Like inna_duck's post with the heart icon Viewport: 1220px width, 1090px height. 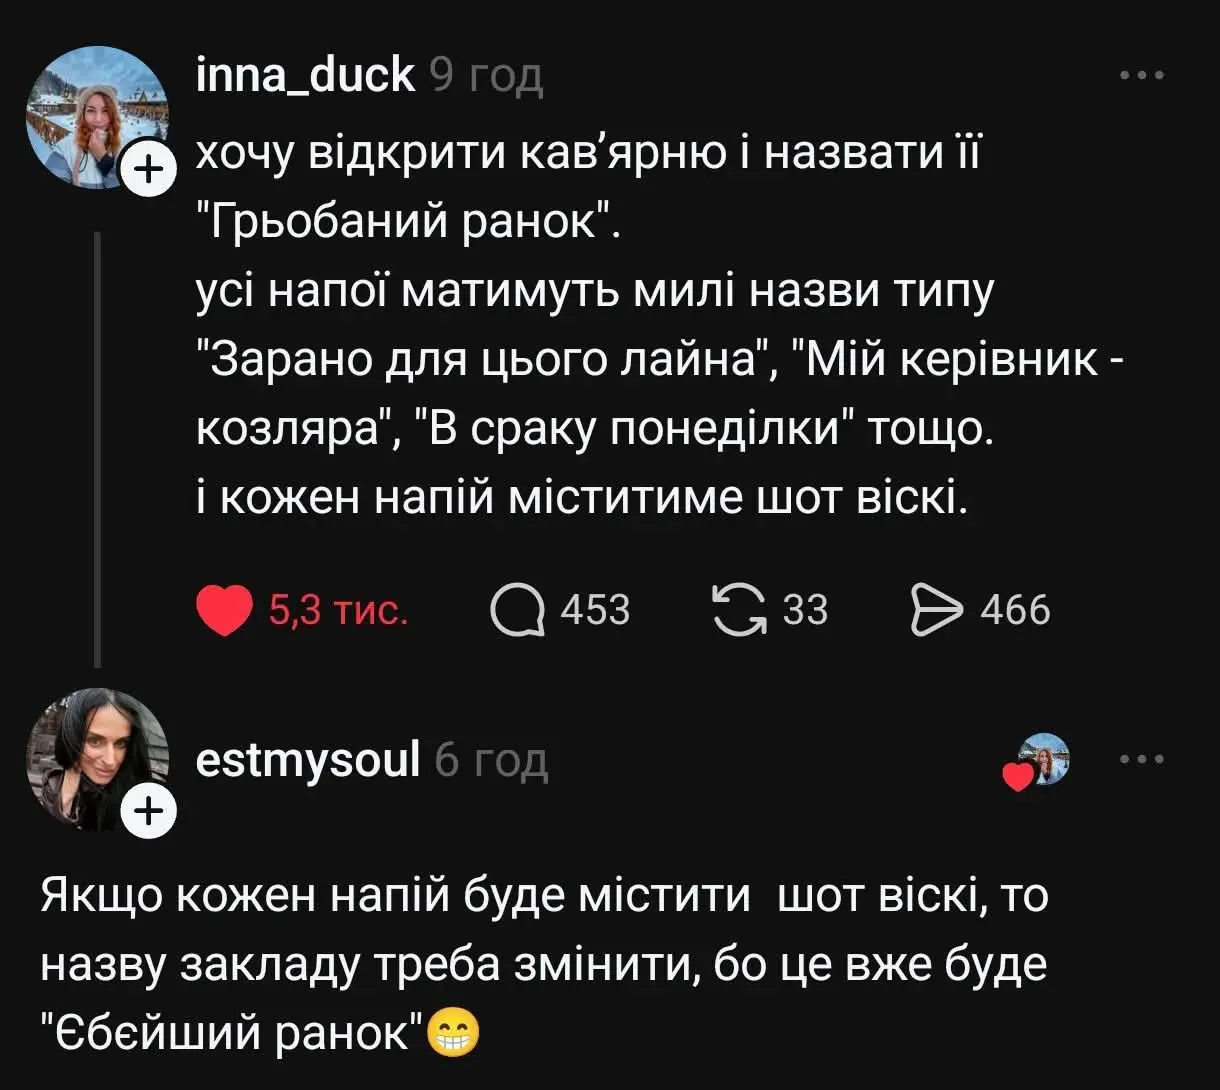224,609
